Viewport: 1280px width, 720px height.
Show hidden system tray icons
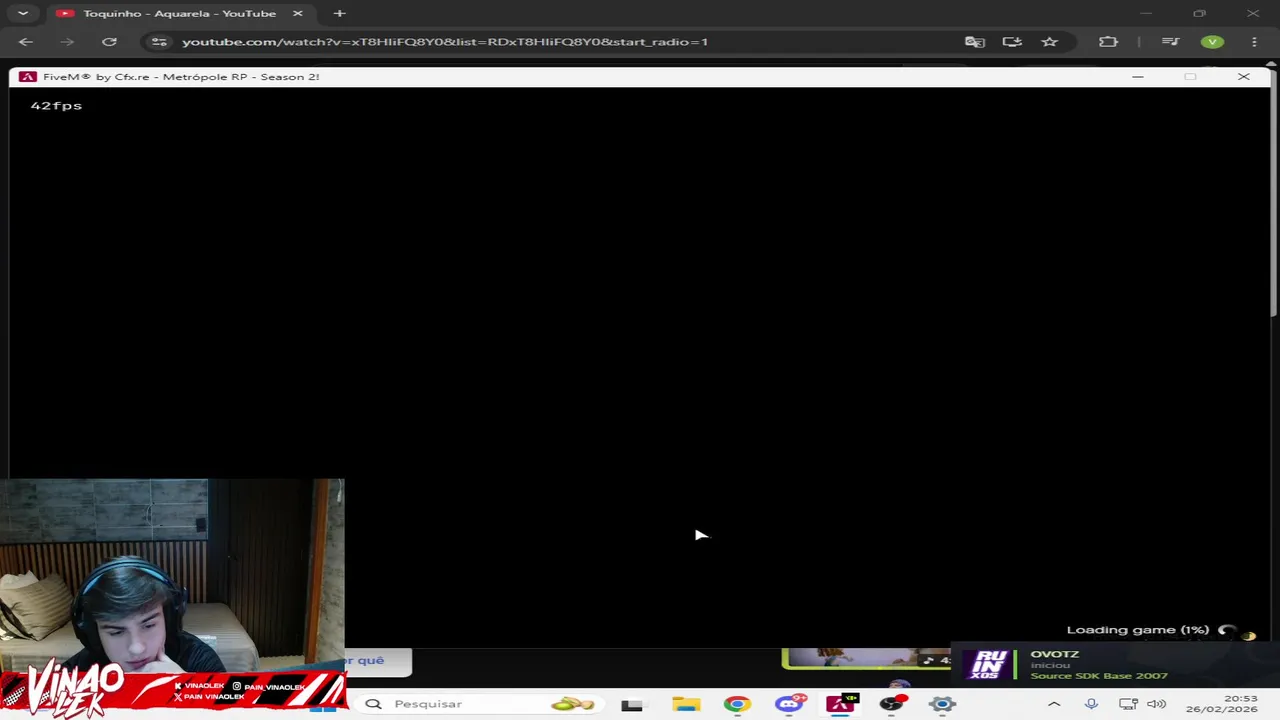pos(1054,704)
